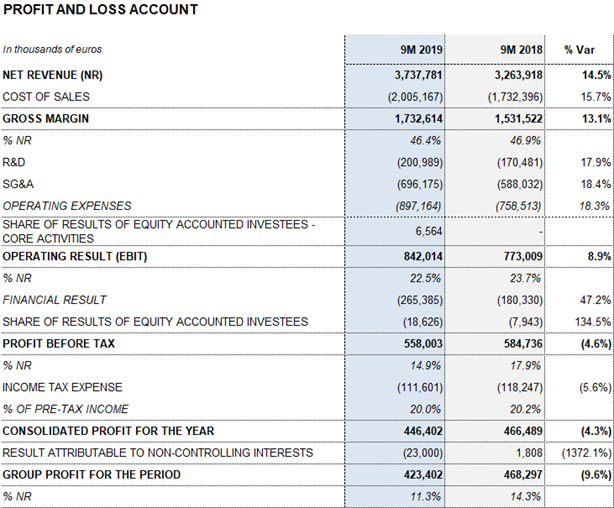Select SG&A variance 18.4%

tap(596, 184)
